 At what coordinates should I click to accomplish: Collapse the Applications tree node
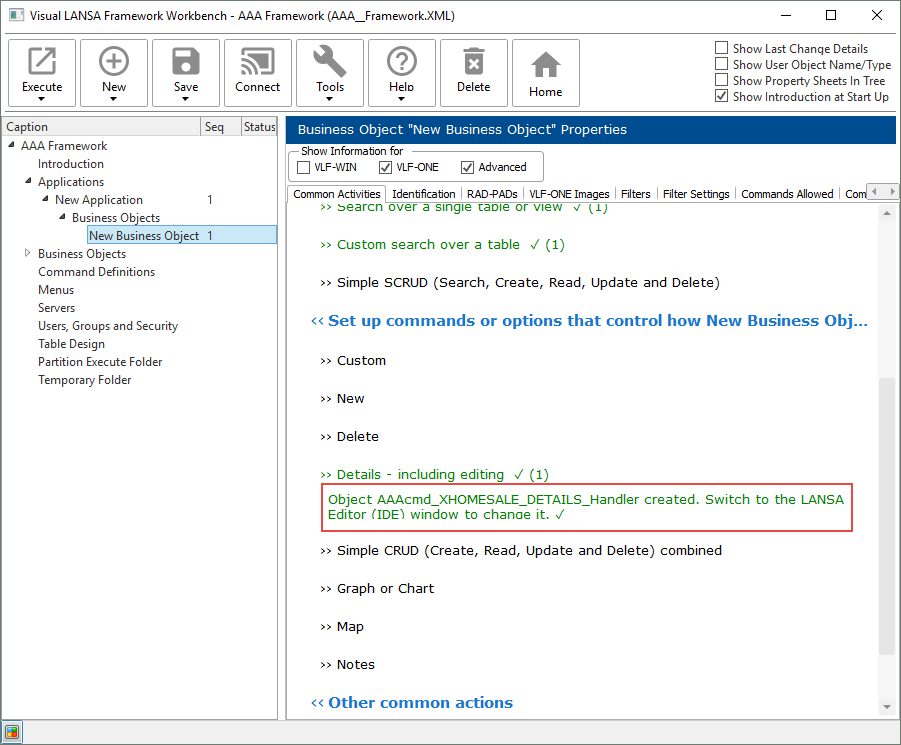click(27, 182)
